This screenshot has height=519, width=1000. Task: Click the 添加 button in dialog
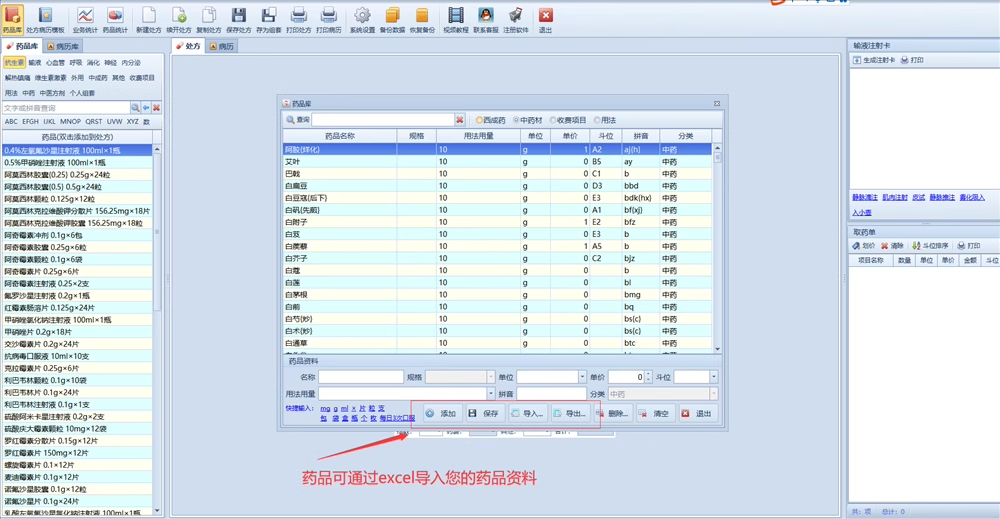pyautogui.click(x=441, y=413)
